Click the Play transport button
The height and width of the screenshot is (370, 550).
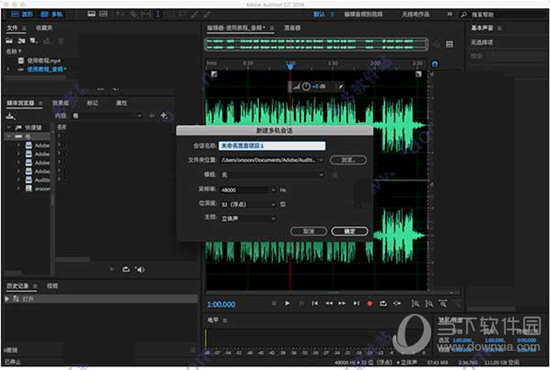pyautogui.click(x=287, y=303)
